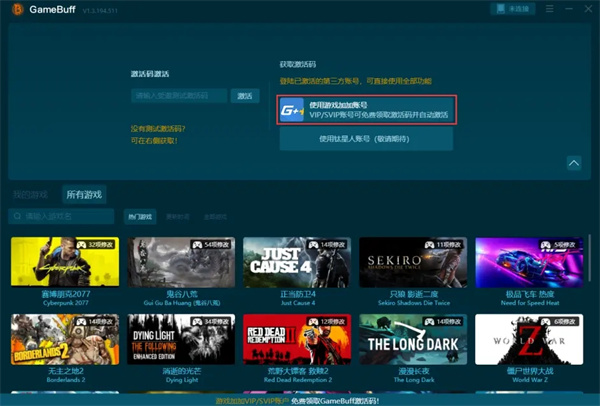600x406 pixels.
Task: Select the 最新游戏 filter
Action: pyautogui.click(x=178, y=216)
